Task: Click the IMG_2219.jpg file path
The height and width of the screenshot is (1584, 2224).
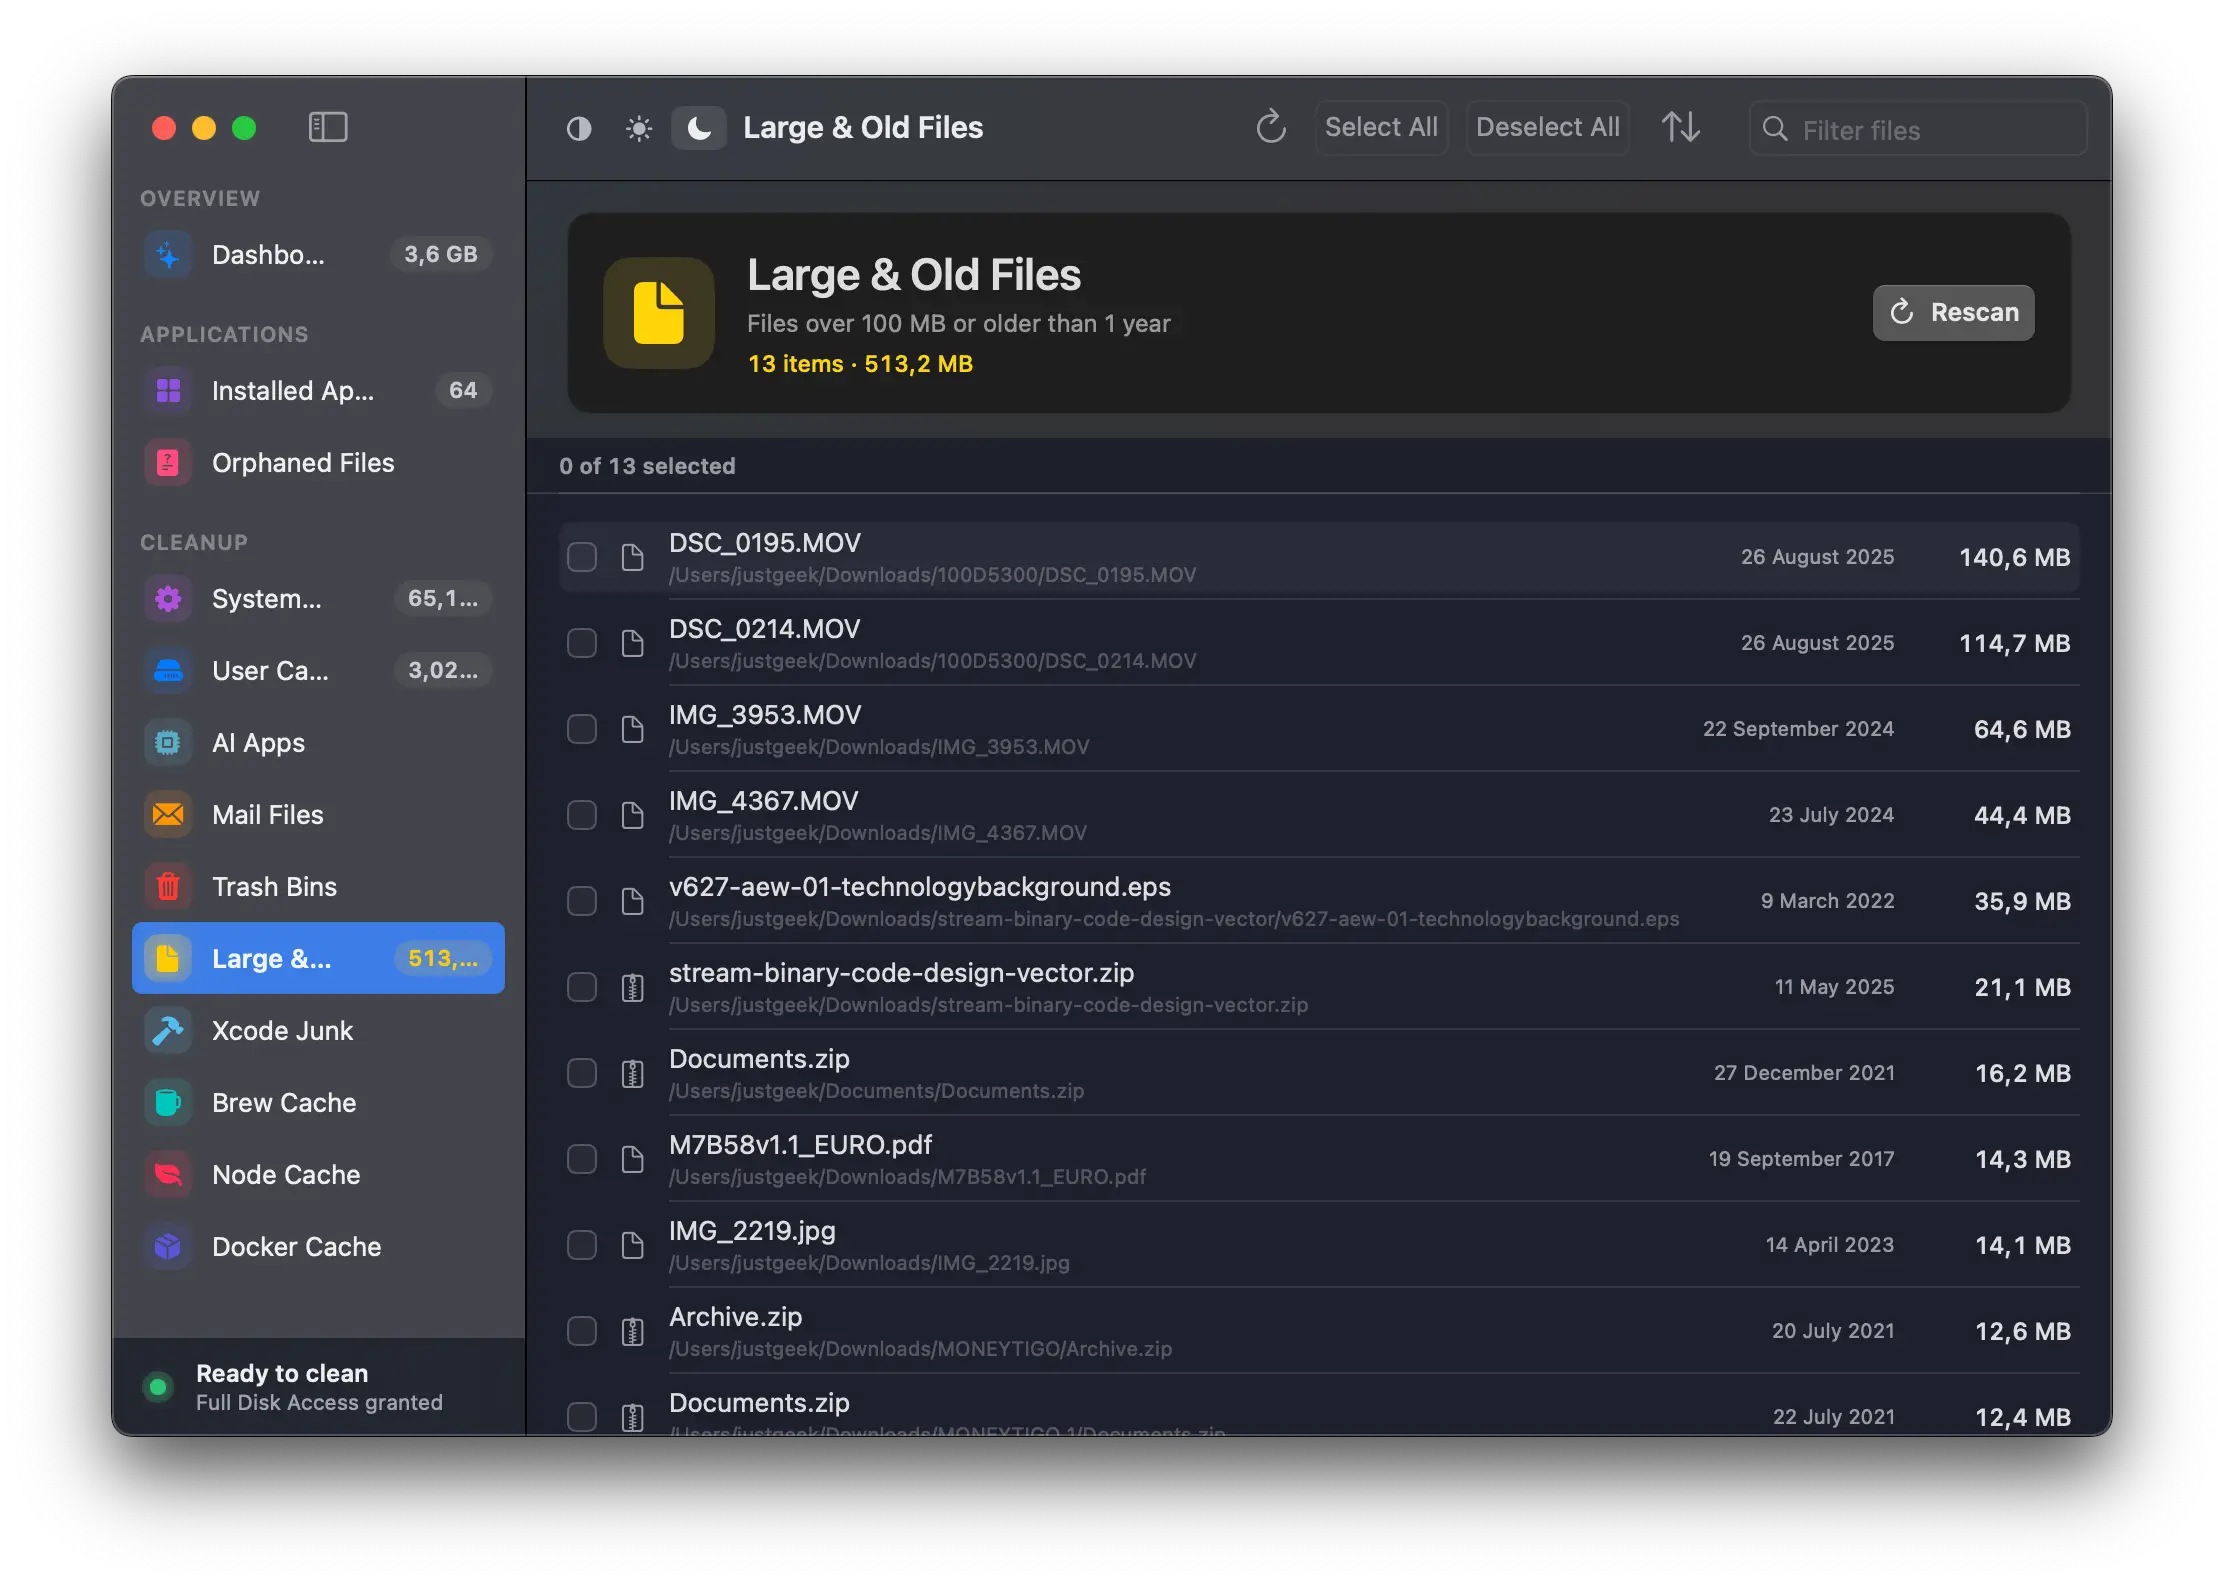Action: coord(869,1263)
